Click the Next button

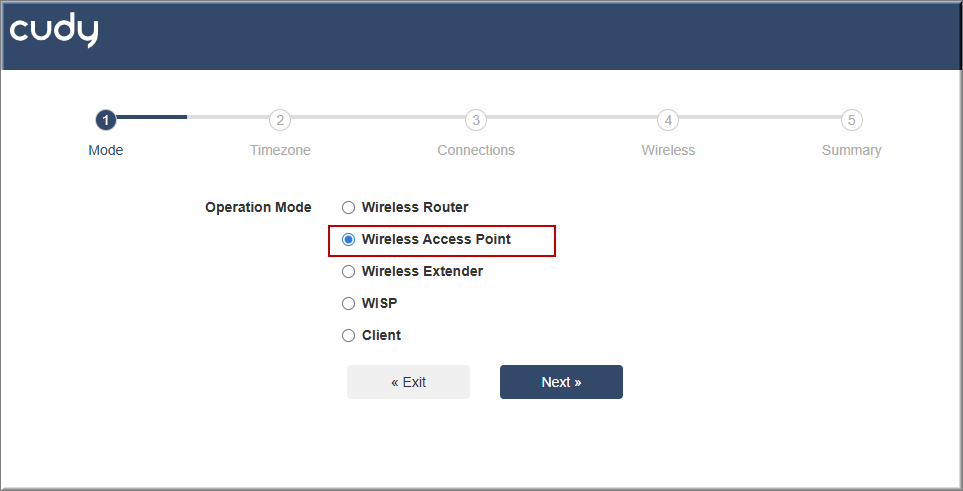click(x=561, y=382)
